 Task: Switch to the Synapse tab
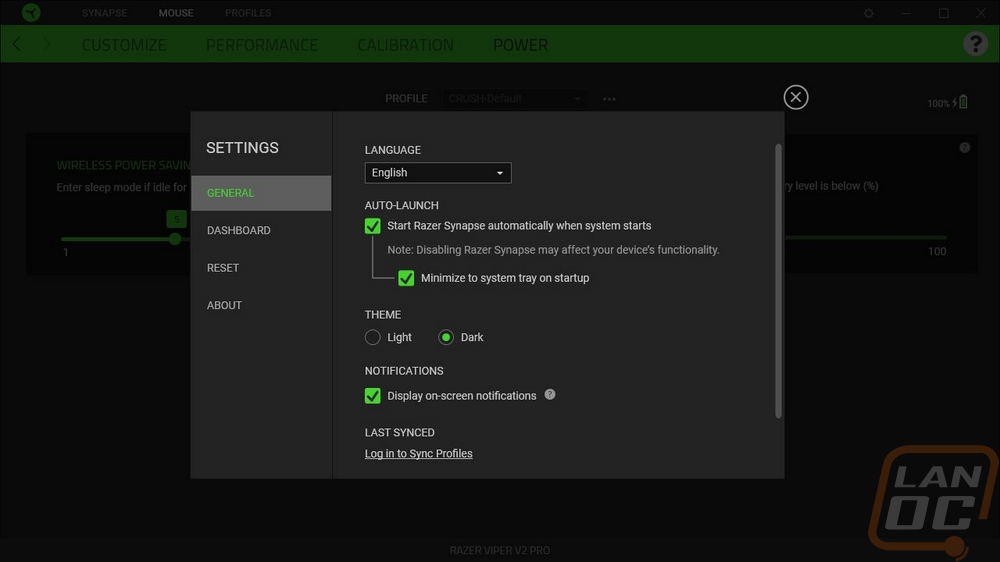(x=104, y=13)
